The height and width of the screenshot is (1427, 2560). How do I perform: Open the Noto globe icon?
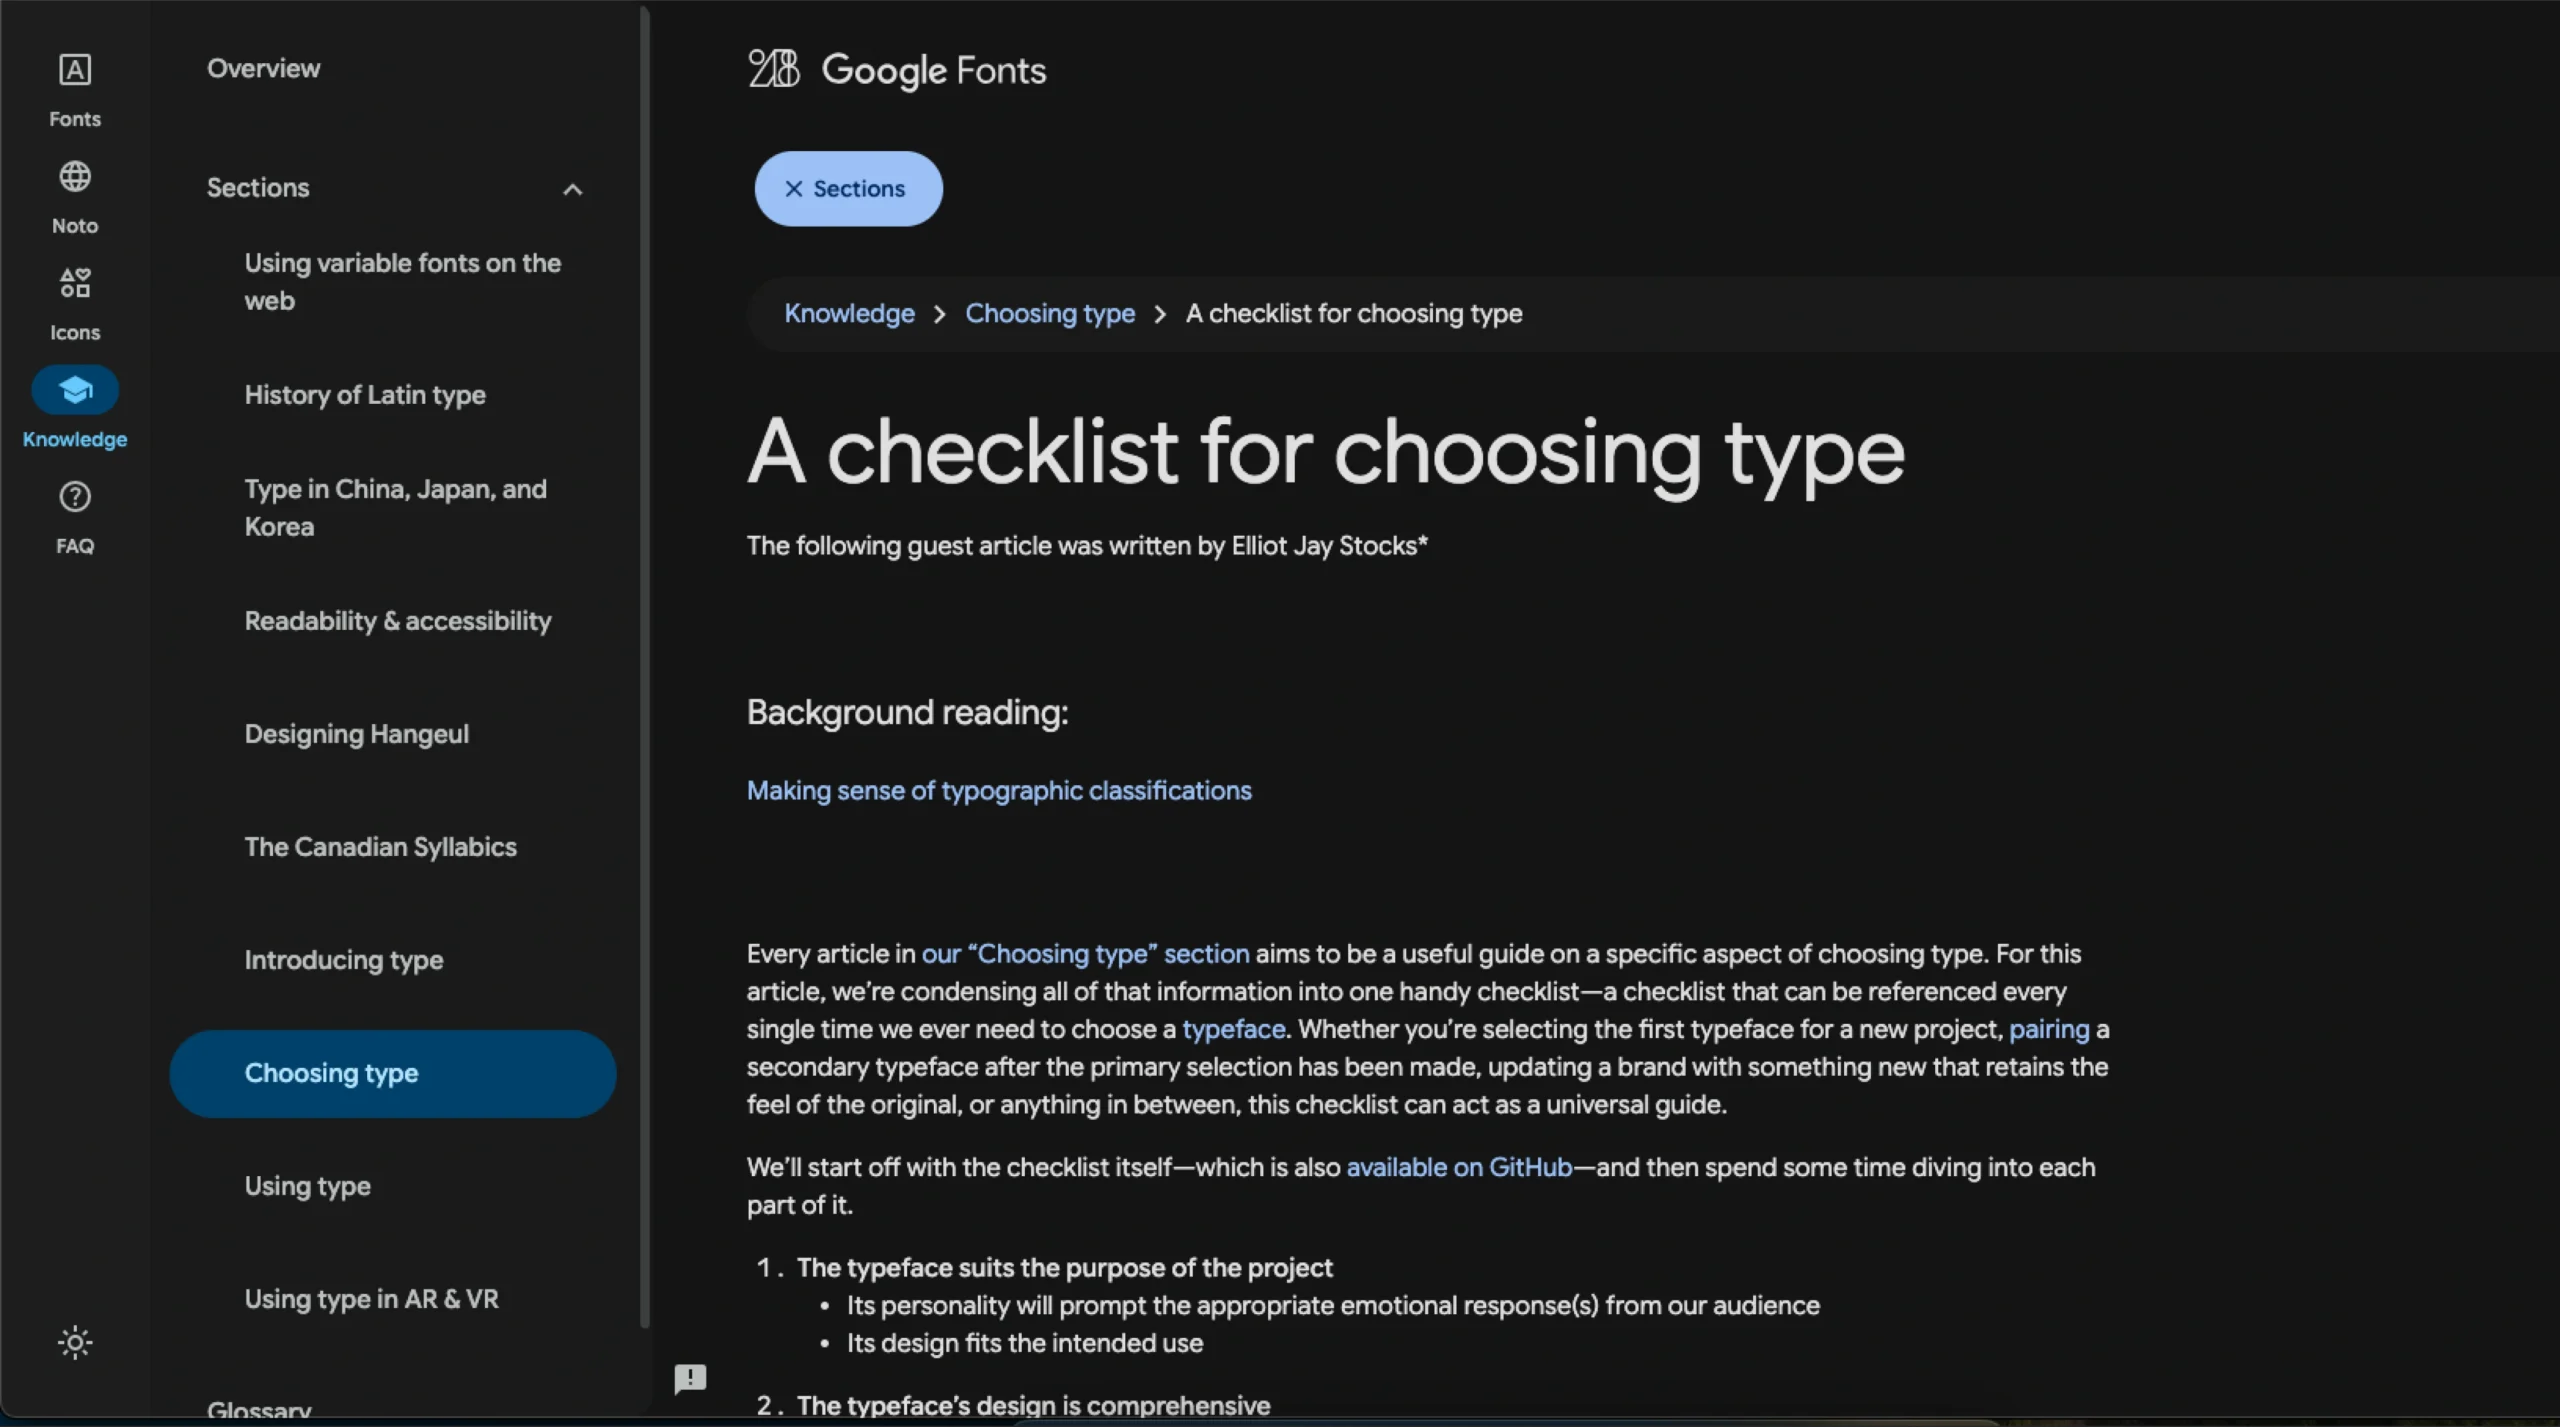[75, 177]
